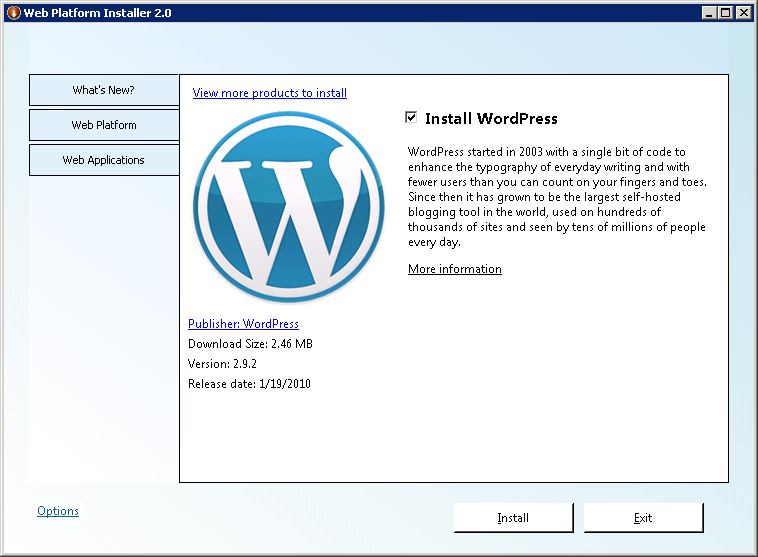Click the Install WordPress heading text
The width and height of the screenshot is (758, 557).
[491, 118]
